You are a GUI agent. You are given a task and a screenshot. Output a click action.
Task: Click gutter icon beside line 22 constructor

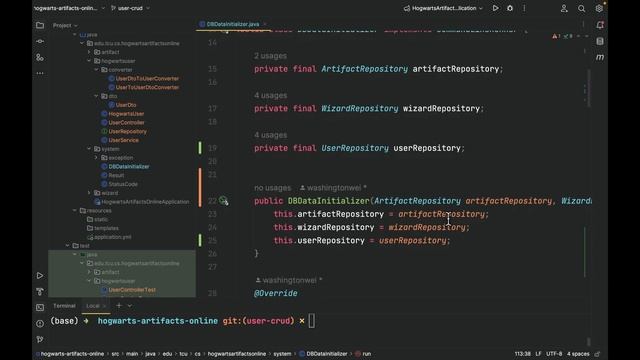point(223,201)
